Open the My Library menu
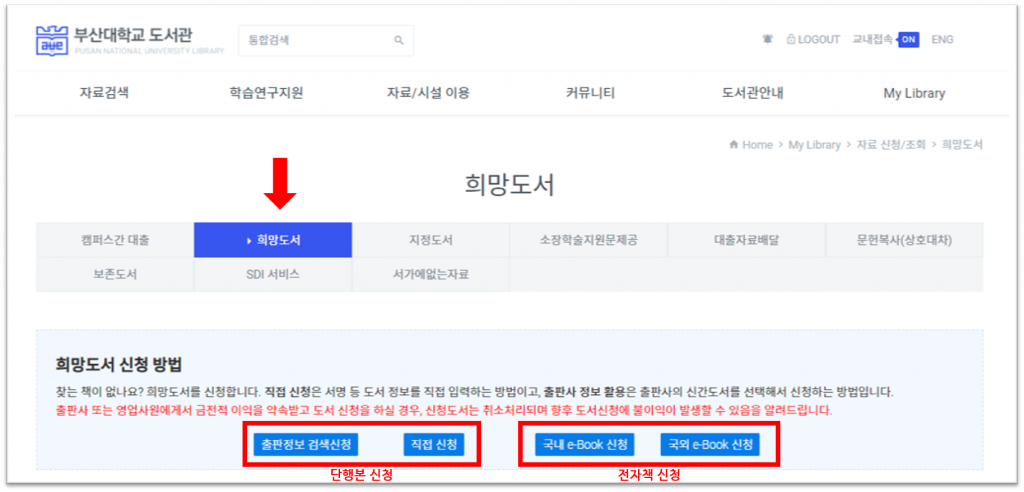Image resolution: width=1024 pixels, height=492 pixels. point(914,93)
